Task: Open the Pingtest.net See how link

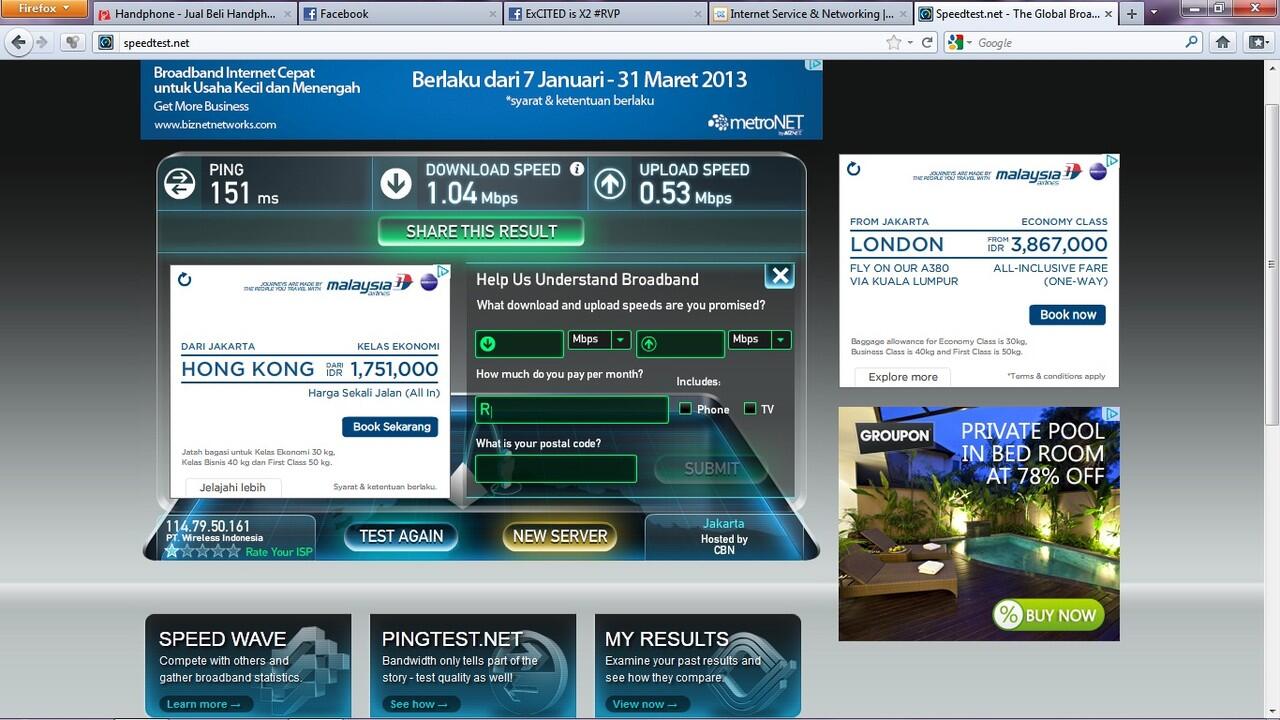Action: tap(420, 704)
